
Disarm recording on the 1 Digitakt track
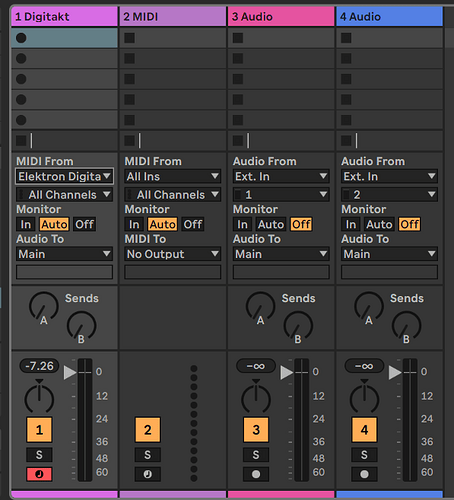pyautogui.click(x=39, y=474)
